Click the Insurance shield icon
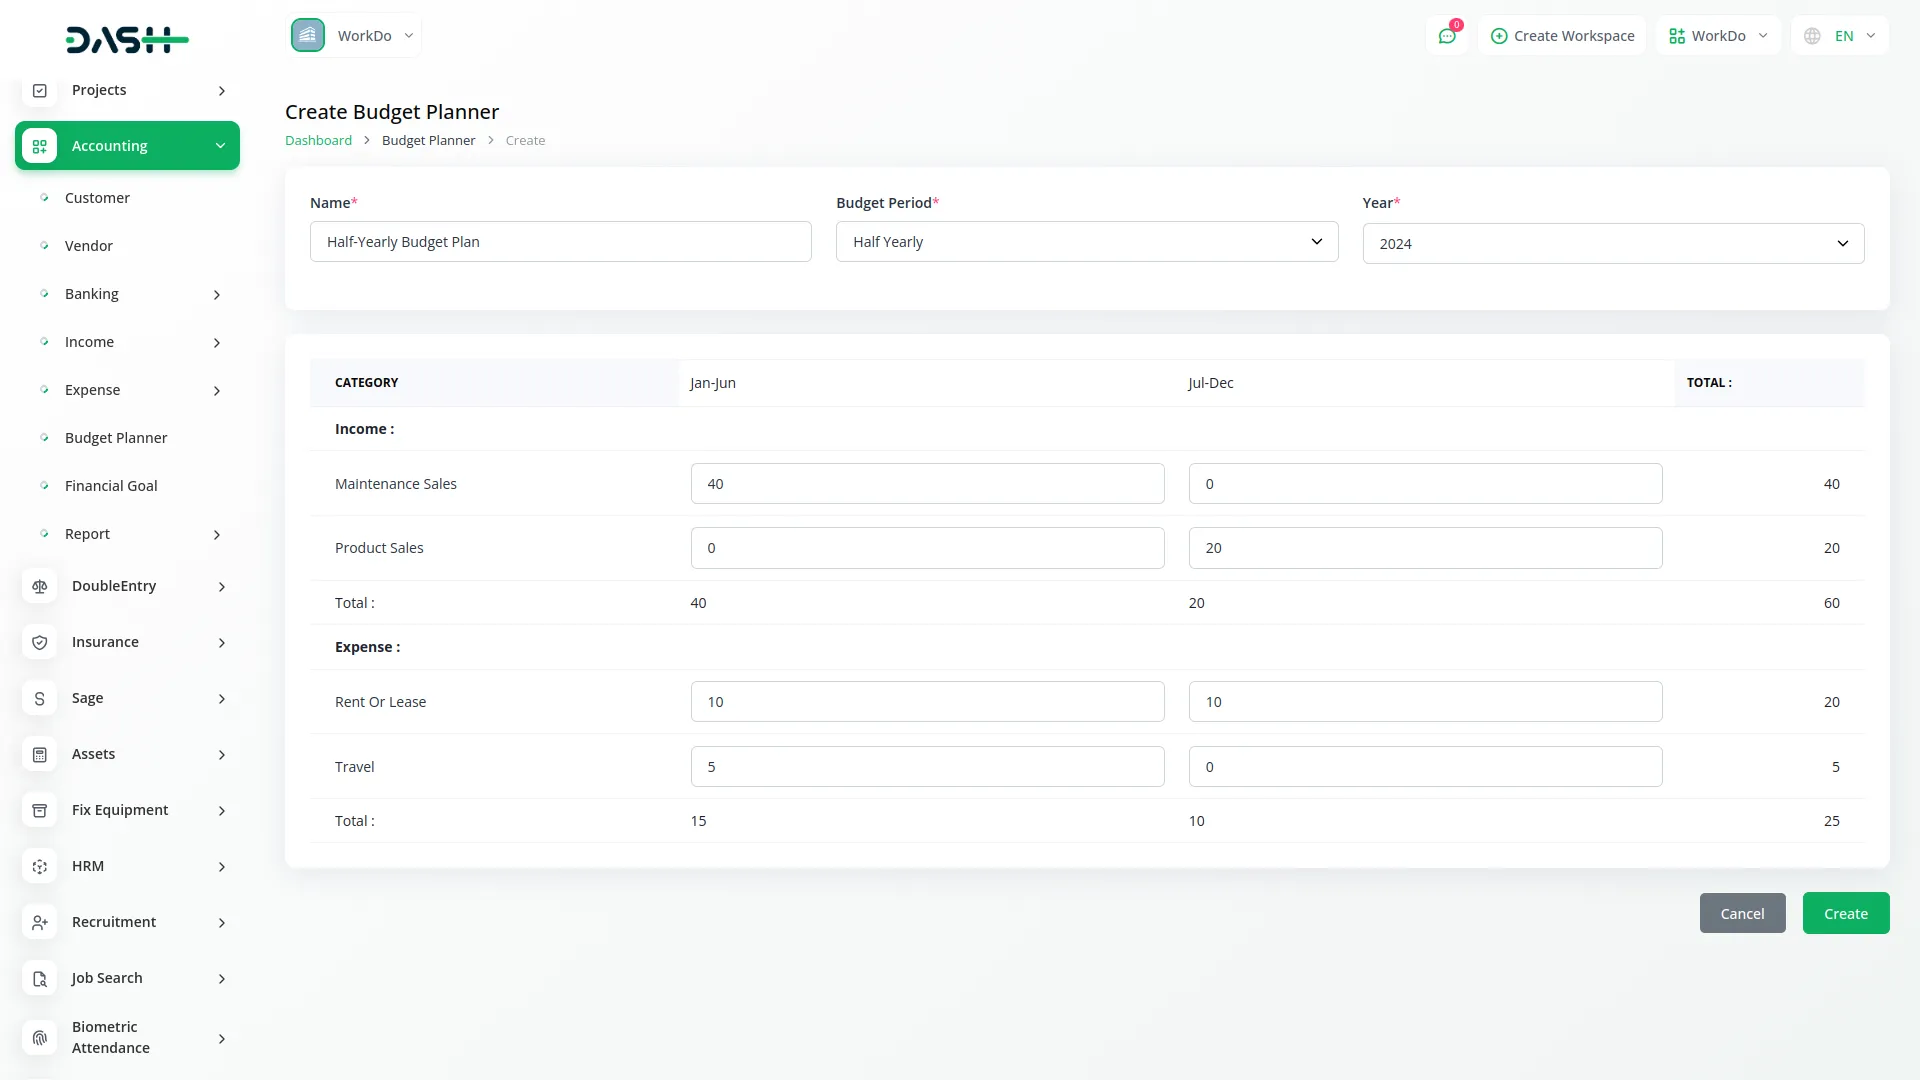The width and height of the screenshot is (1920, 1080). click(40, 643)
